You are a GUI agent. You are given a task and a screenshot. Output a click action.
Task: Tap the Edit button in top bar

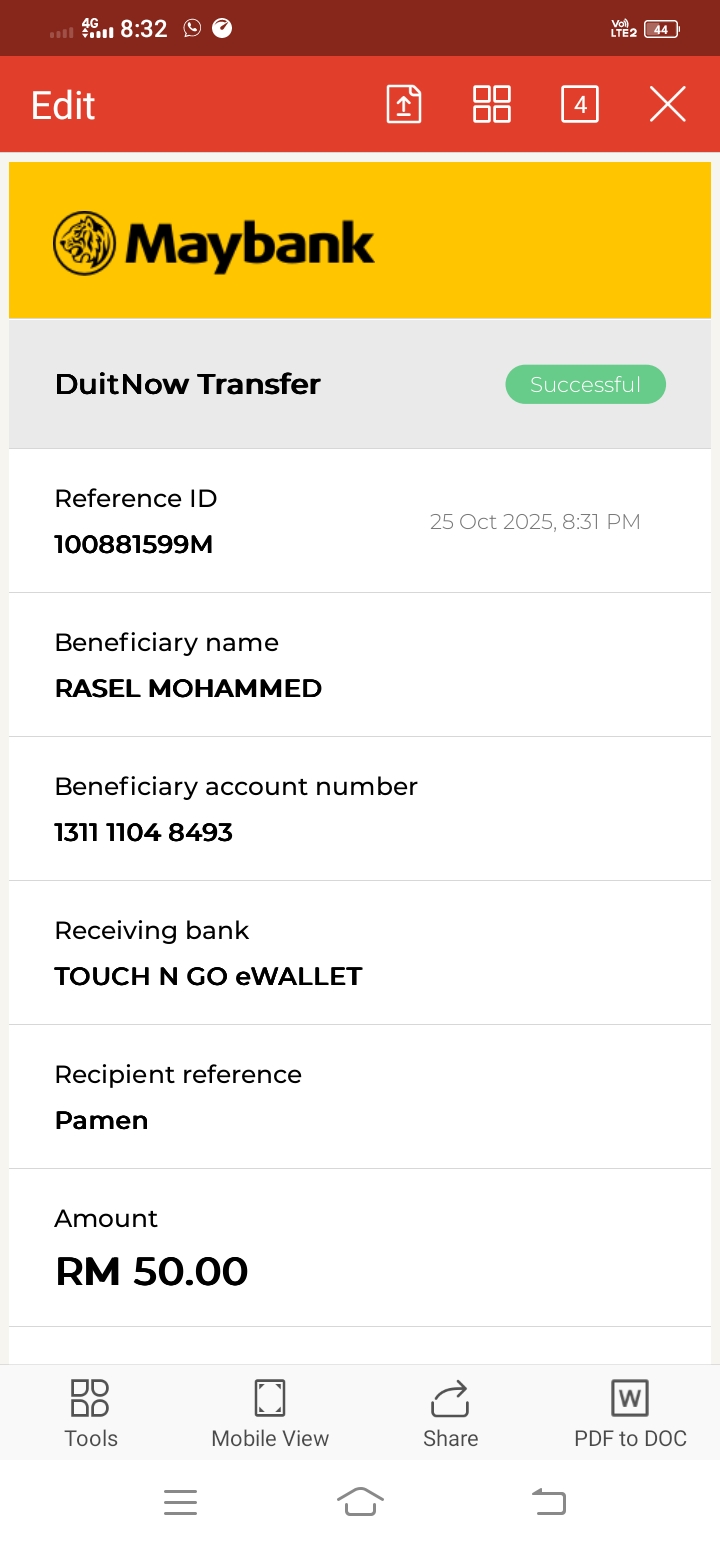click(63, 105)
